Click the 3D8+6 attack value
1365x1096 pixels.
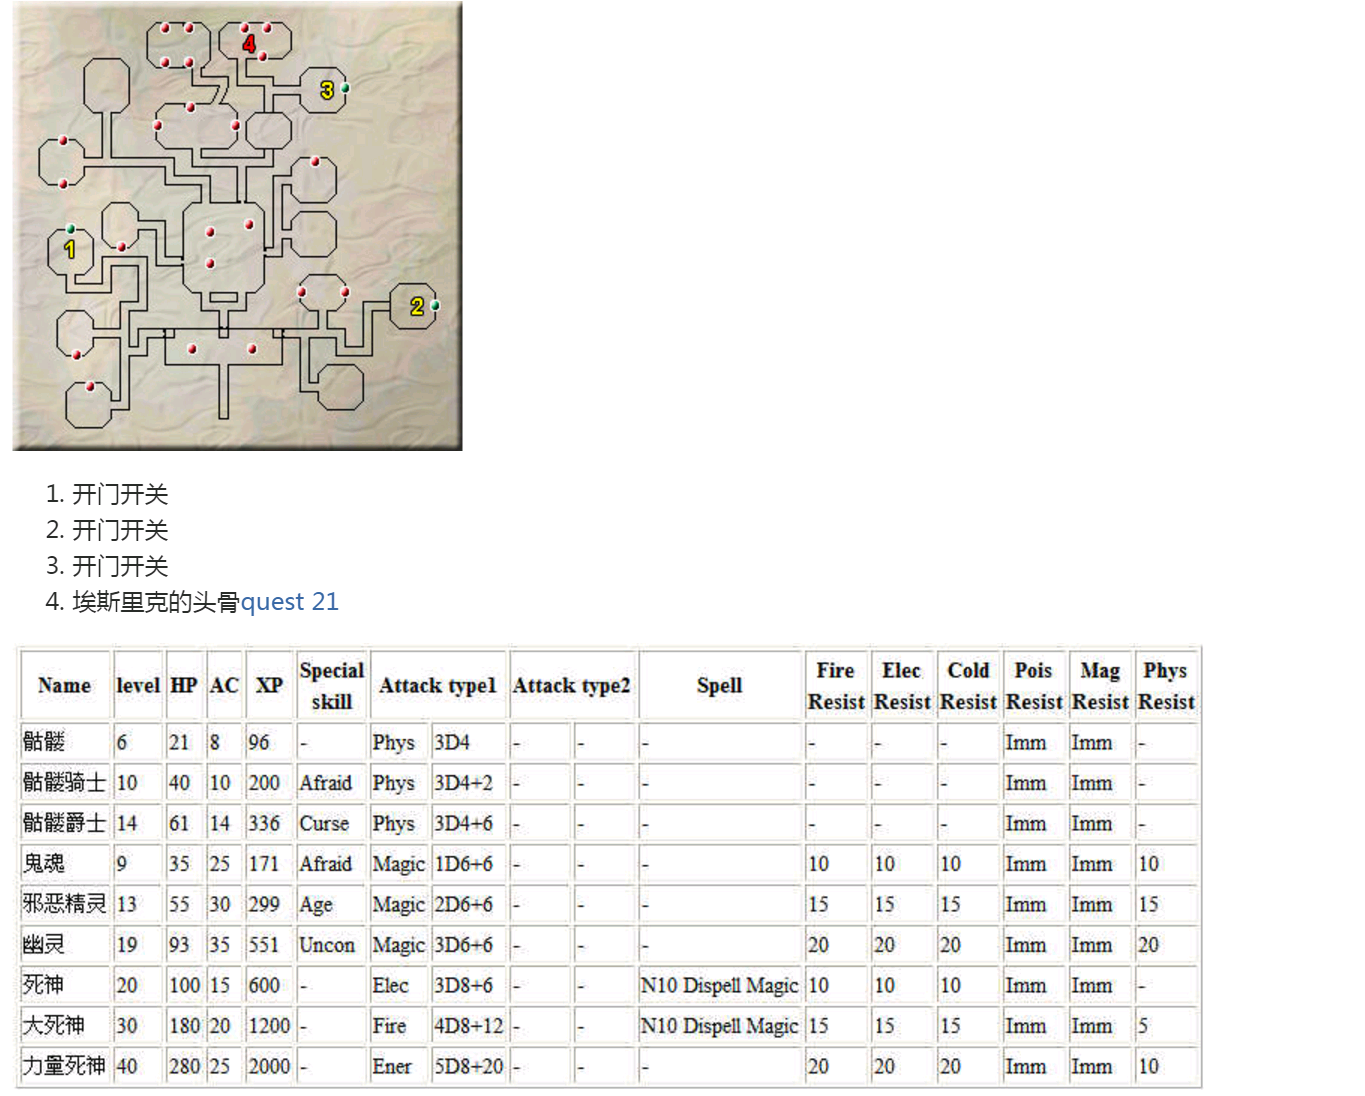468,985
